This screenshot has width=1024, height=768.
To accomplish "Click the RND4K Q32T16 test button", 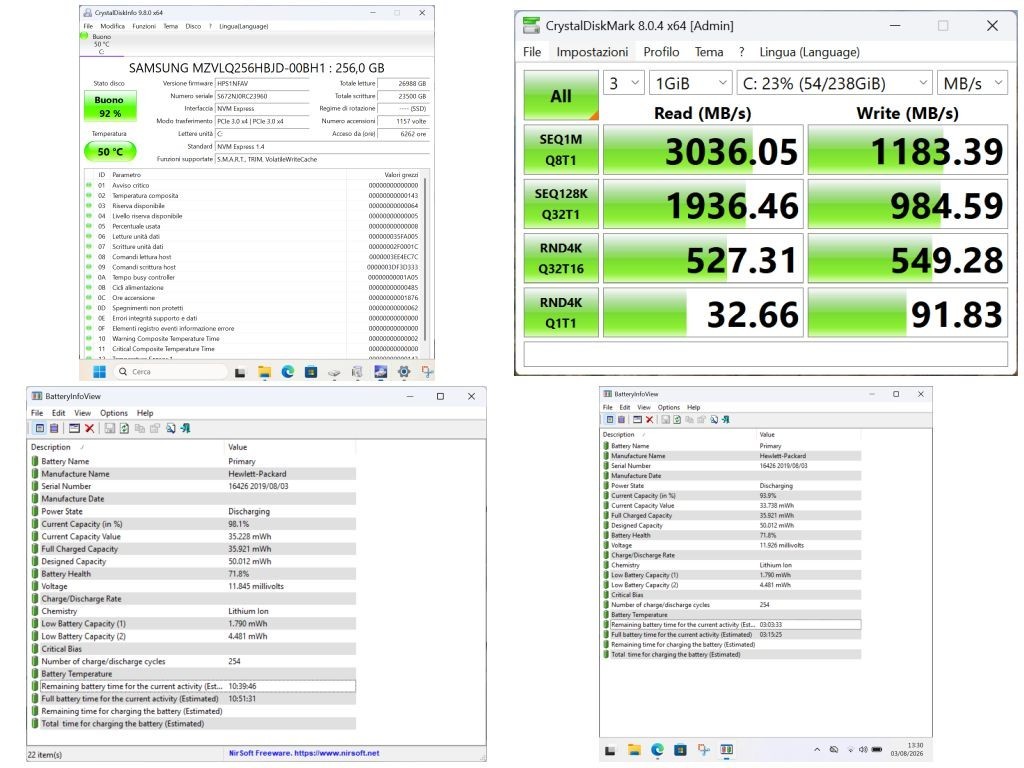I will (561, 258).
